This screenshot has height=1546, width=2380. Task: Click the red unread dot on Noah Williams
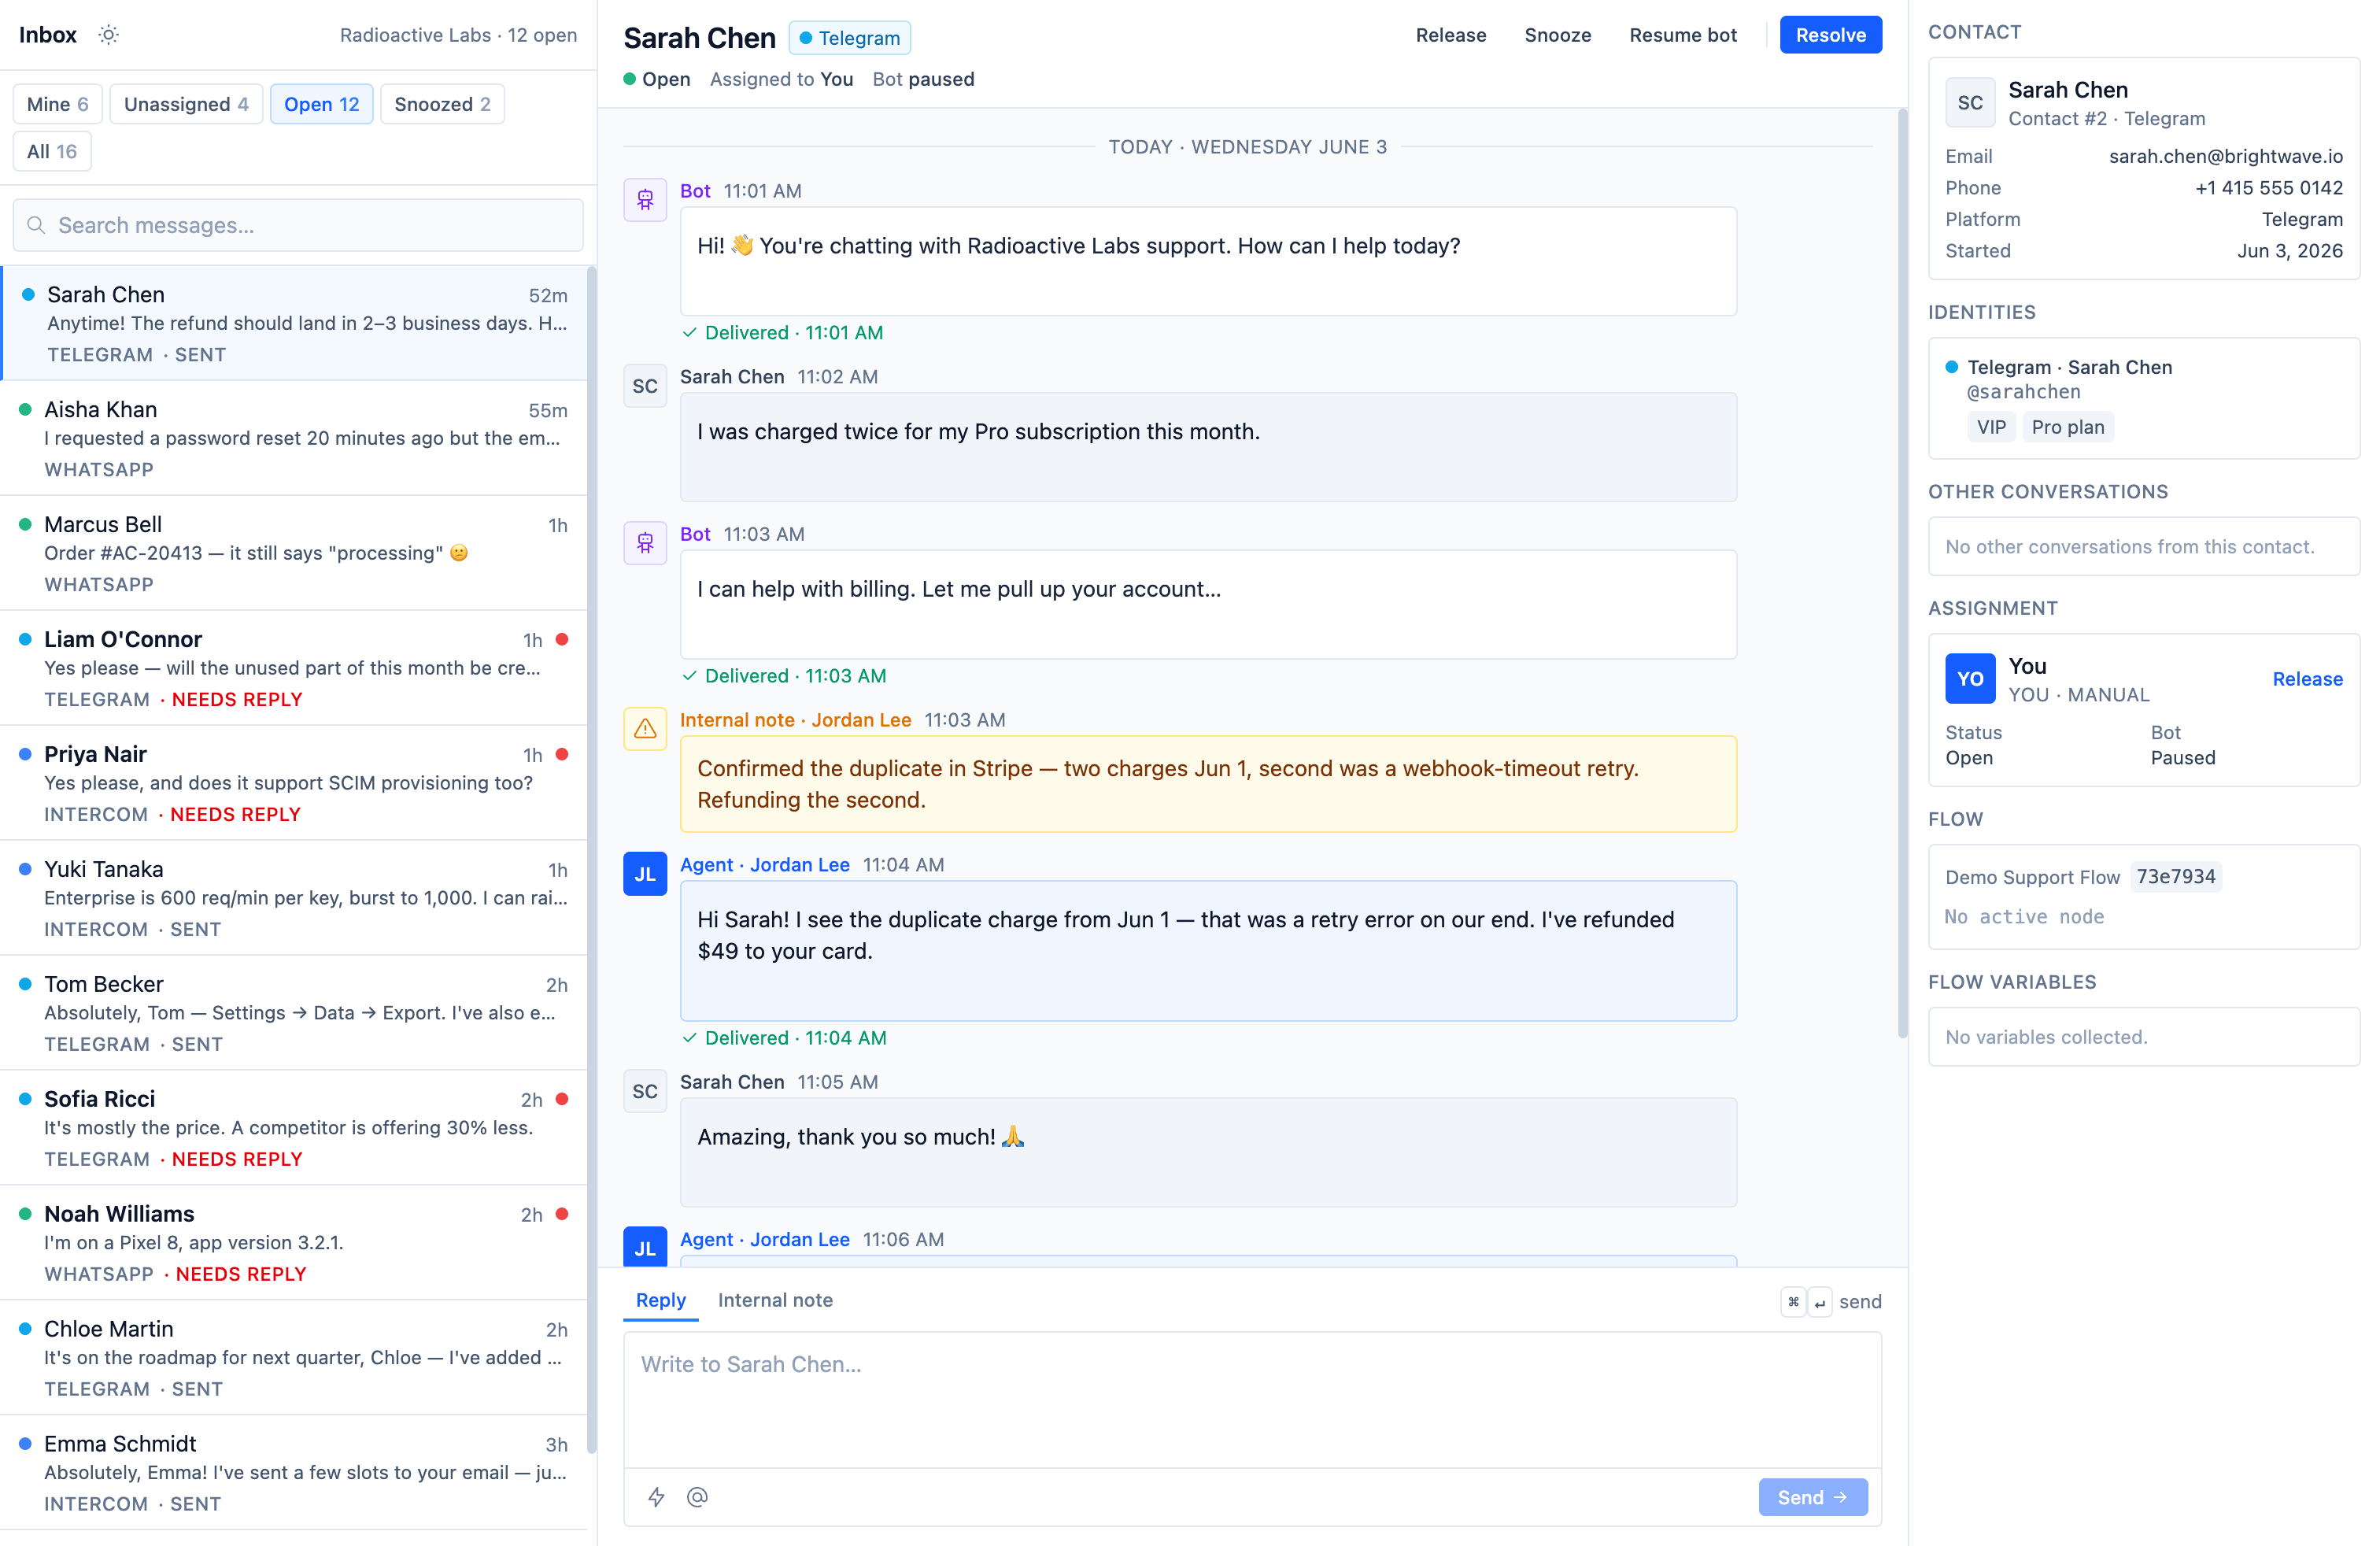coord(562,1214)
